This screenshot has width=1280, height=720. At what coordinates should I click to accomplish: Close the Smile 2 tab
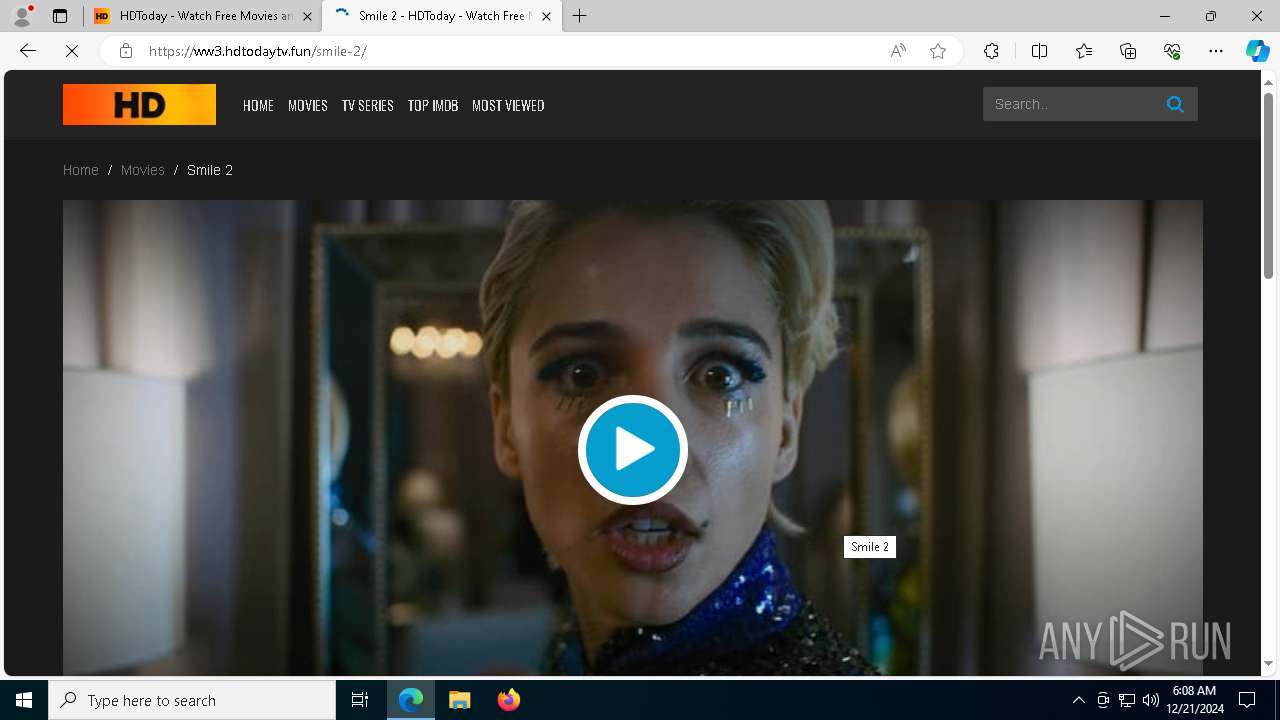546,16
